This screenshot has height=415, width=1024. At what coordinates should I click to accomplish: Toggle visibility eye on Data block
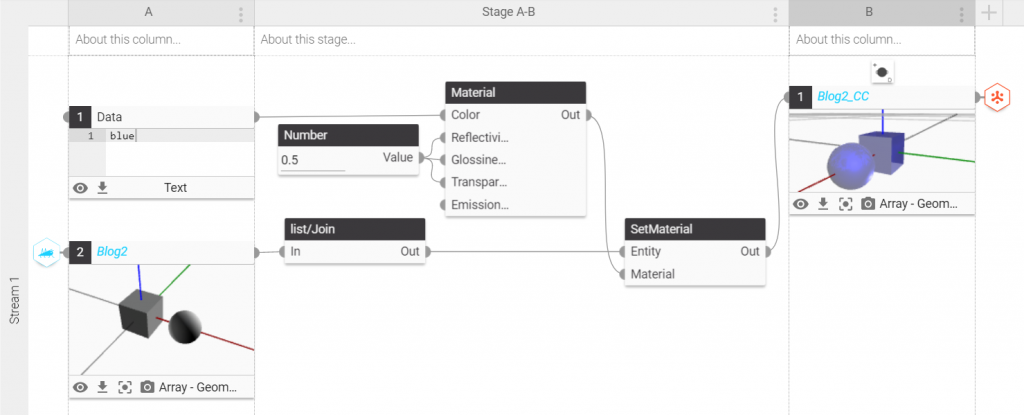pyautogui.click(x=81, y=187)
